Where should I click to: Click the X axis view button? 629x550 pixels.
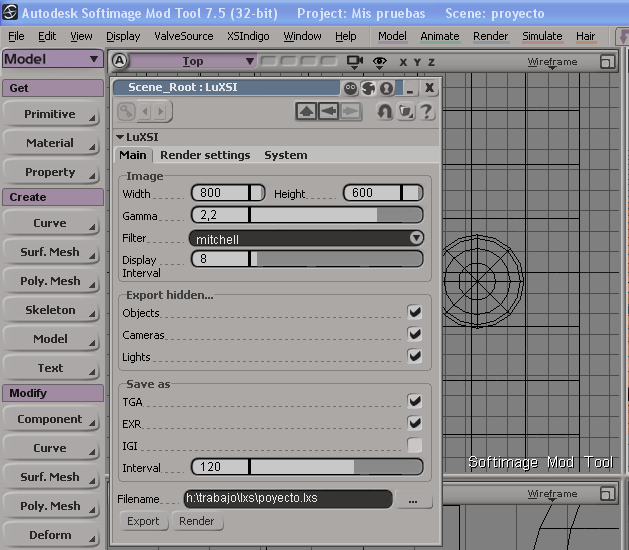pyautogui.click(x=403, y=63)
